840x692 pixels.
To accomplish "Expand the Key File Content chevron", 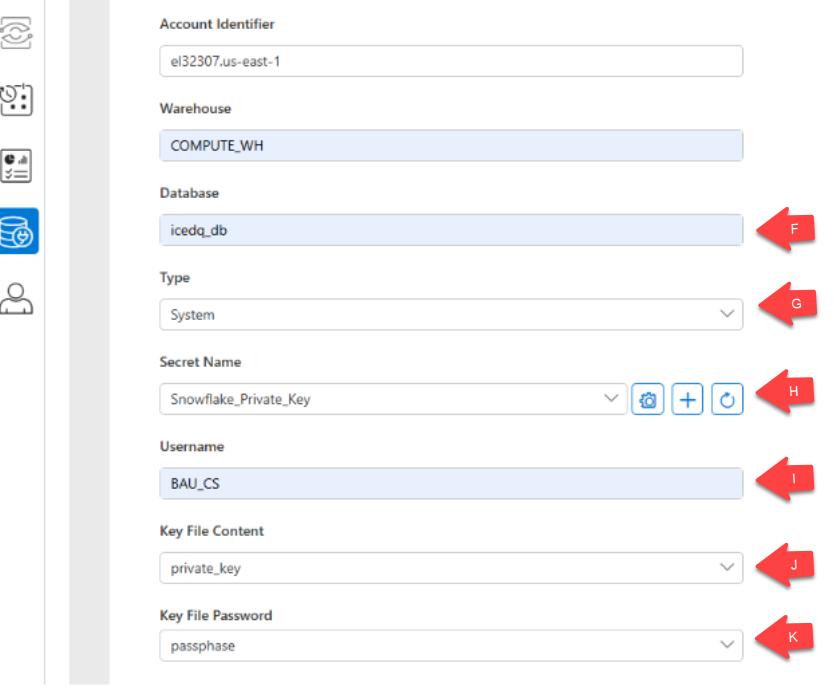I will (728, 568).
